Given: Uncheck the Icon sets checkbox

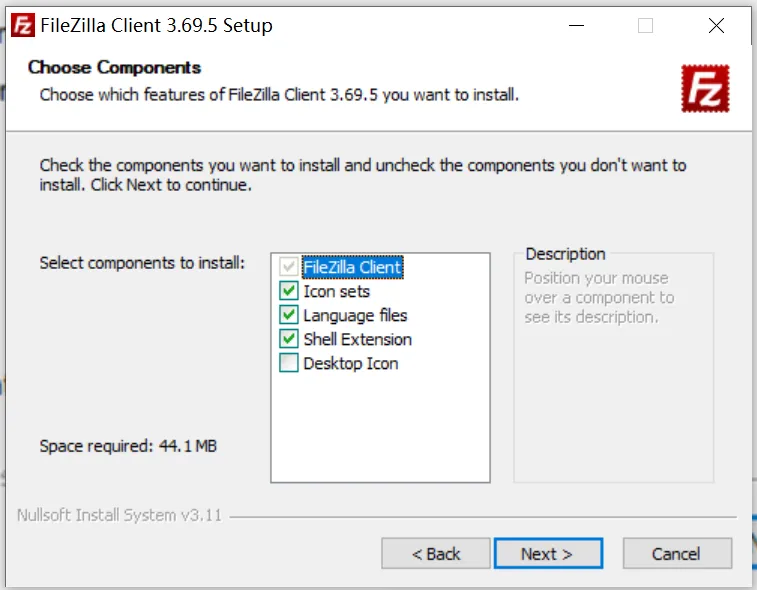Looking at the screenshot, I should pos(289,291).
